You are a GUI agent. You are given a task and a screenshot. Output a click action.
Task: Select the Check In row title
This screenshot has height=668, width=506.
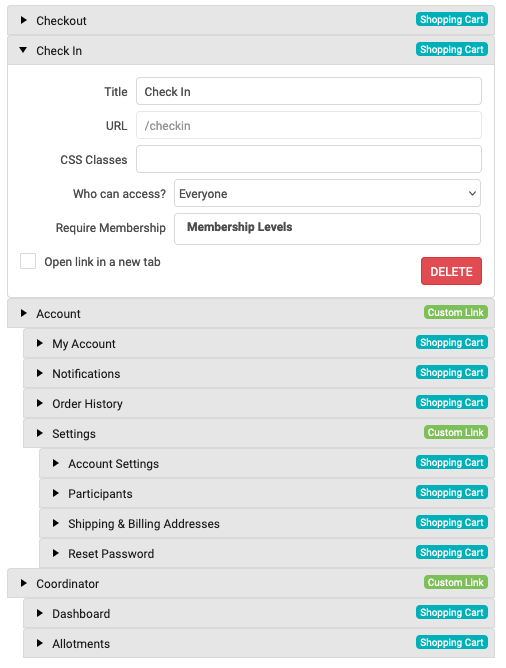59,51
